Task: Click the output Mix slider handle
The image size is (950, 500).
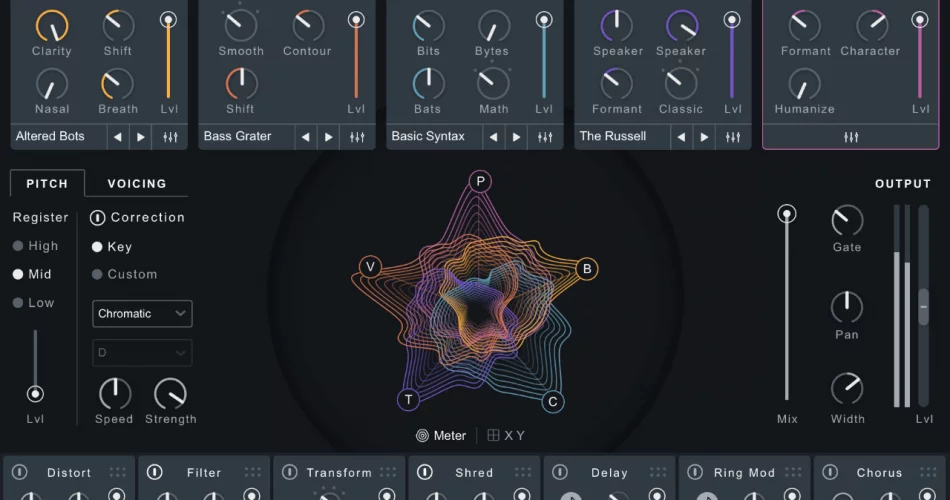Action: click(x=786, y=214)
